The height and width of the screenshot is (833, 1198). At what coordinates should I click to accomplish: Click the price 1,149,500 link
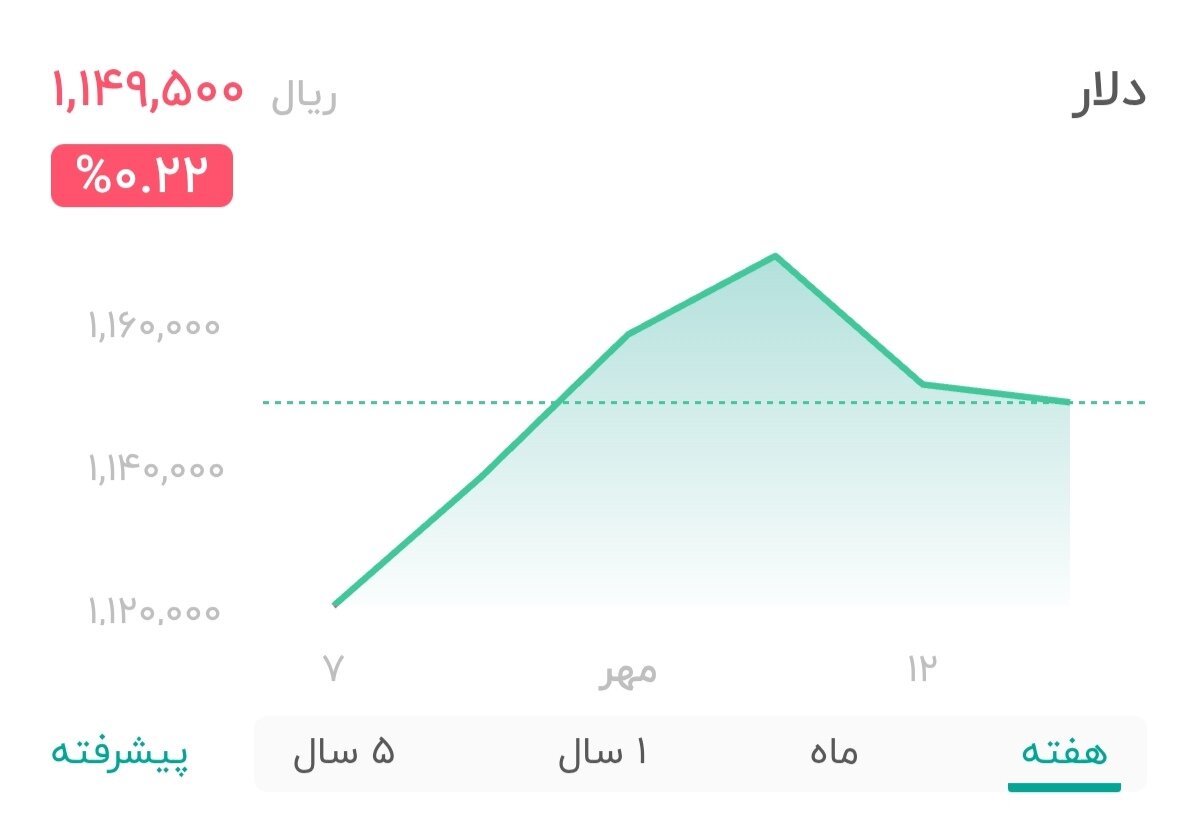click(146, 90)
